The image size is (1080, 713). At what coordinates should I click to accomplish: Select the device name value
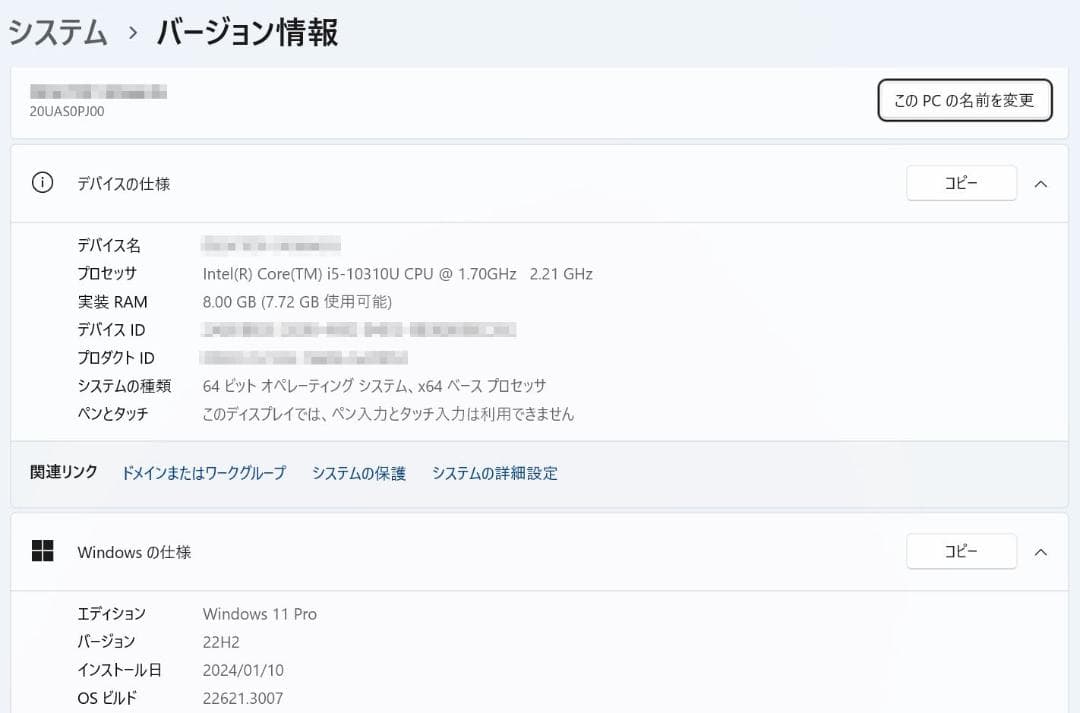(x=270, y=245)
